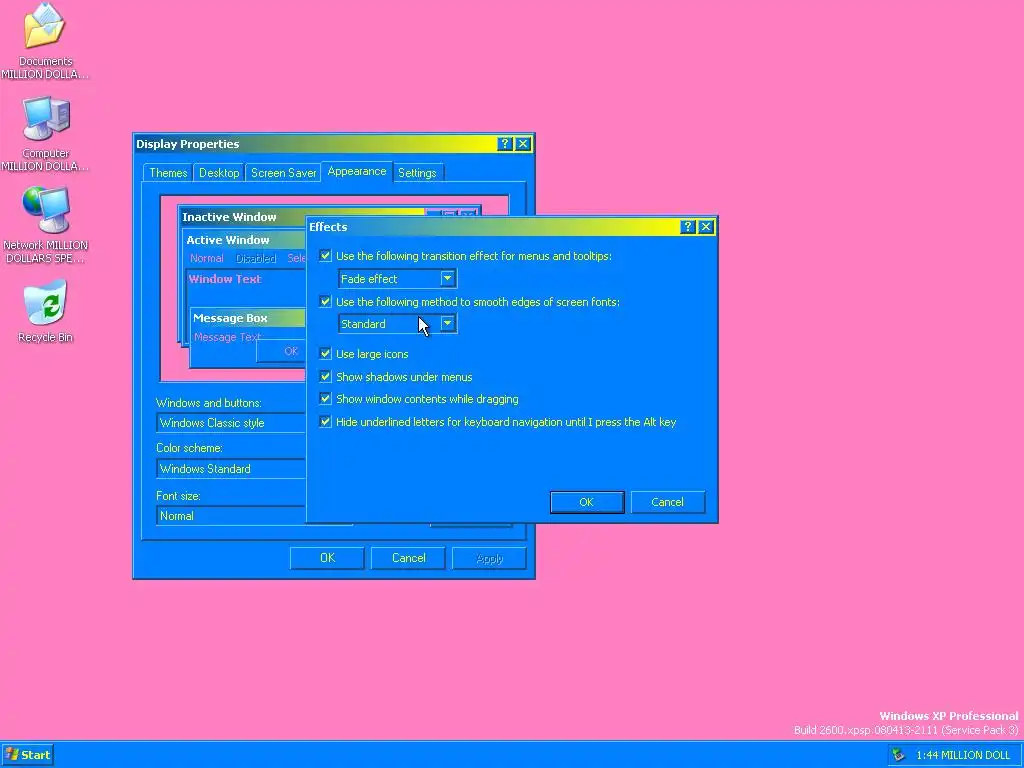Click the Windows XP Professional desktop text
This screenshot has height=768, width=1024.
[948, 716]
